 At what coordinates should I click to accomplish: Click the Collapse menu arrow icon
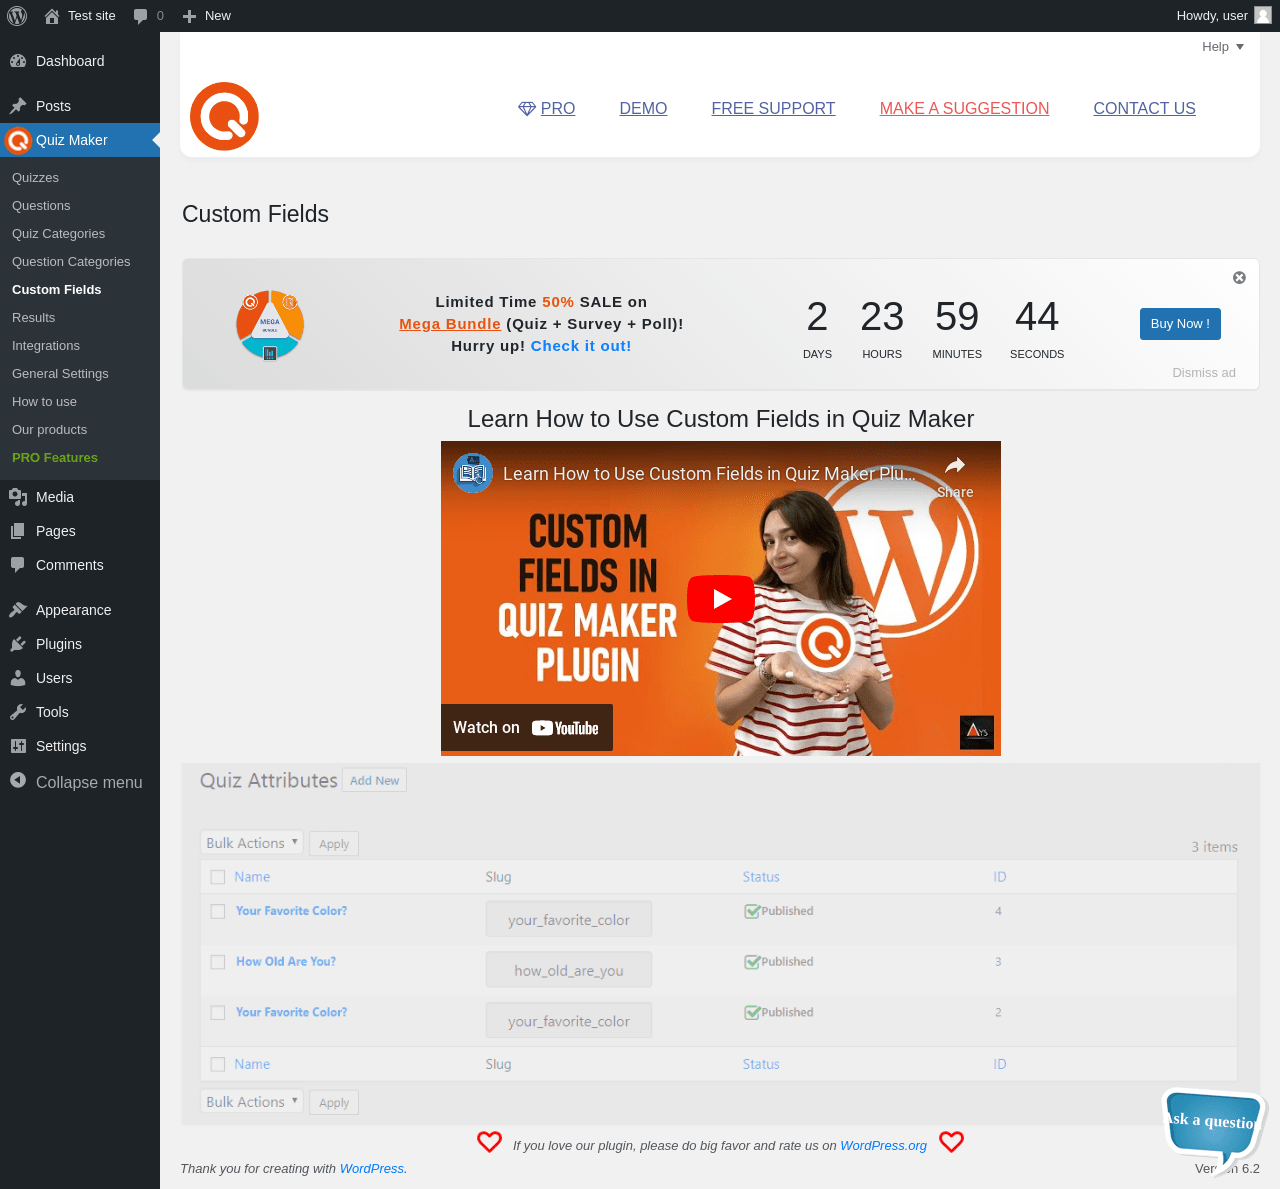18,780
